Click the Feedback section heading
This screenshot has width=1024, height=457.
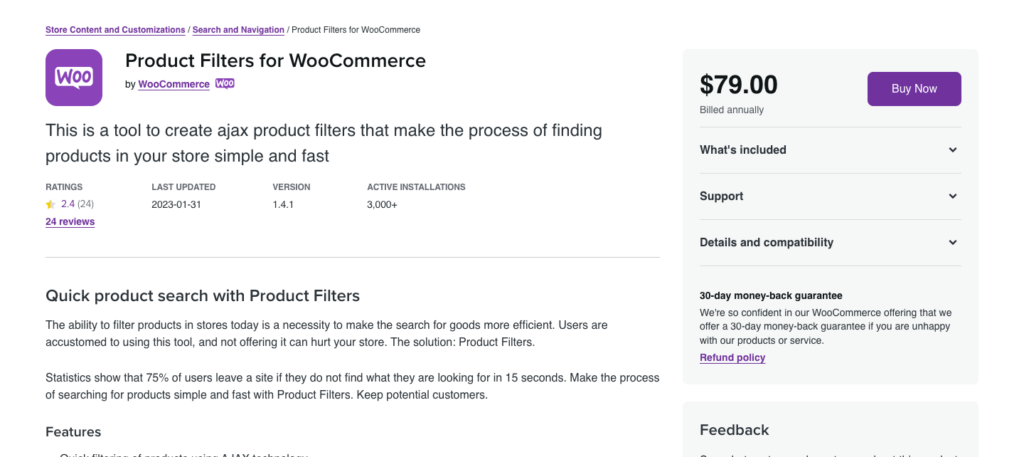coord(734,430)
